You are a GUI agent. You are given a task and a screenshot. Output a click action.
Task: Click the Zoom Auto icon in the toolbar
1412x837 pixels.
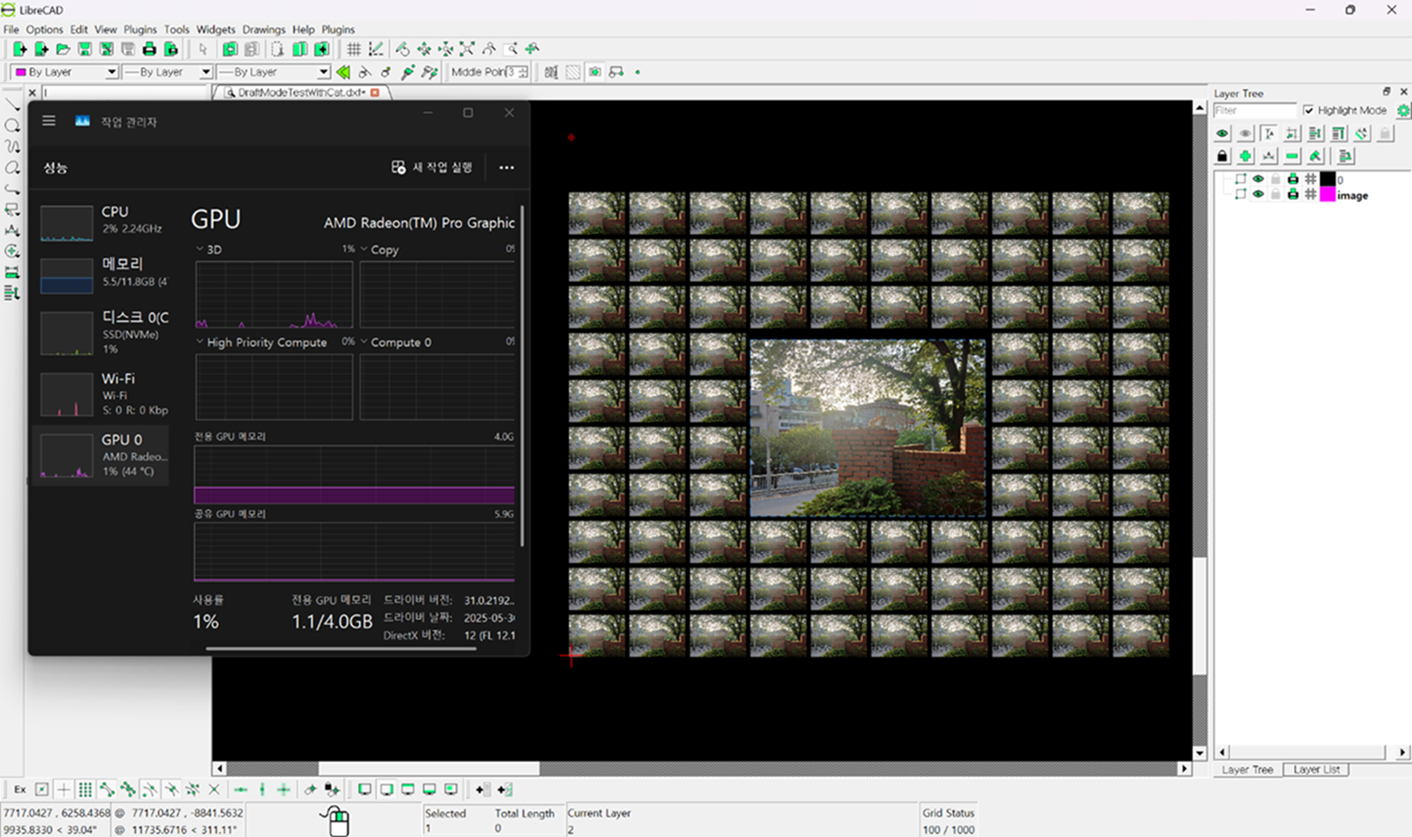tap(467, 49)
